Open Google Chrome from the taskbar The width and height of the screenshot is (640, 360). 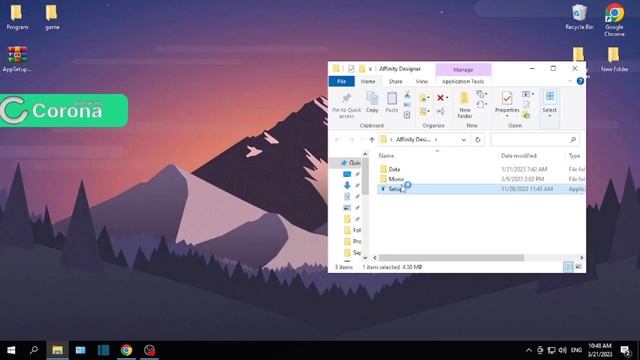[127, 350]
